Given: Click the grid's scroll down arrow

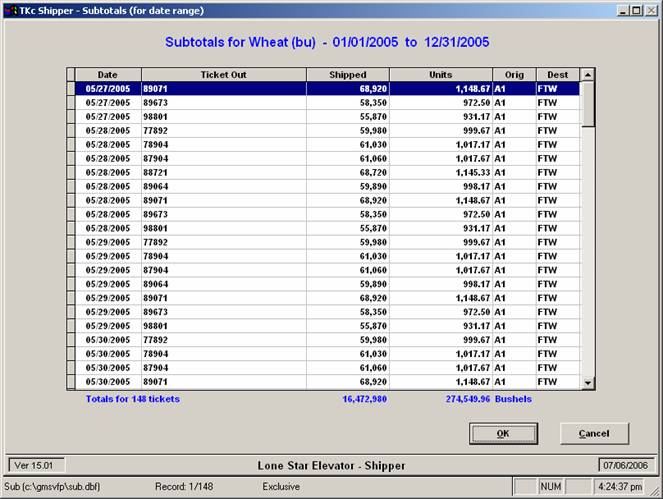Looking at the screenshot, I should pos(588,382).
